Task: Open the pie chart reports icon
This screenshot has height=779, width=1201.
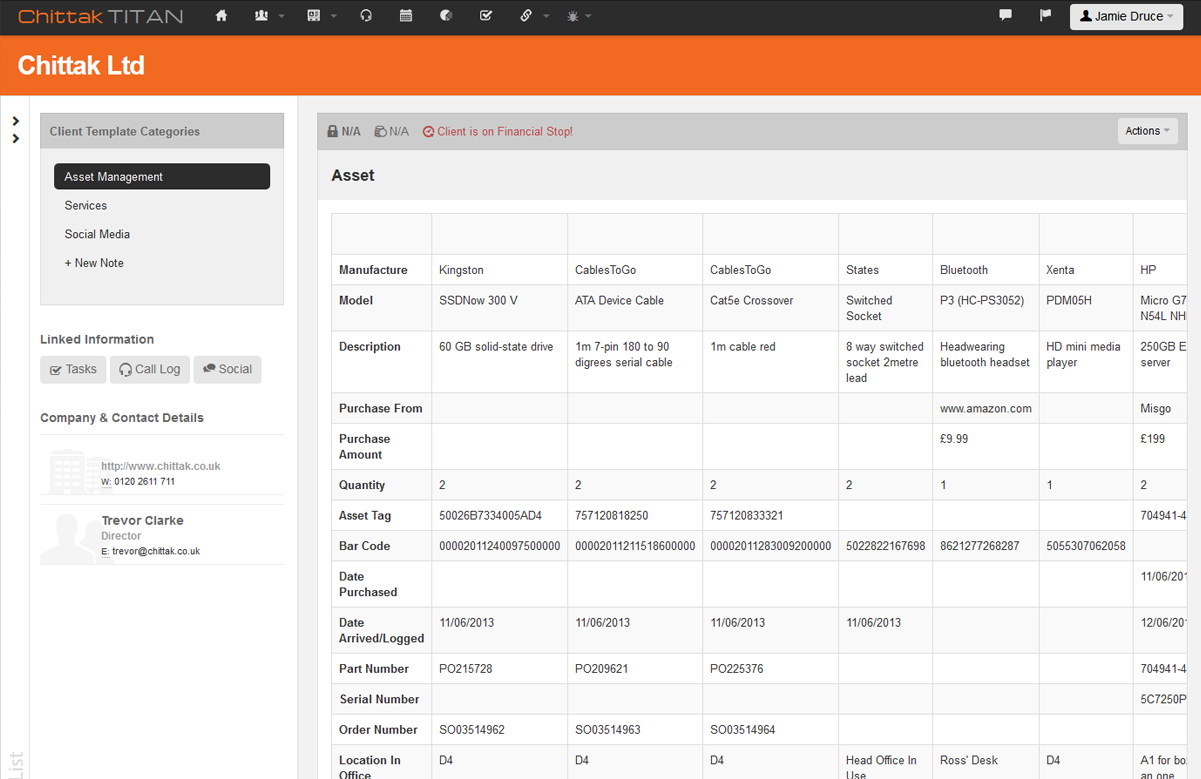Action: pos(446,16)
